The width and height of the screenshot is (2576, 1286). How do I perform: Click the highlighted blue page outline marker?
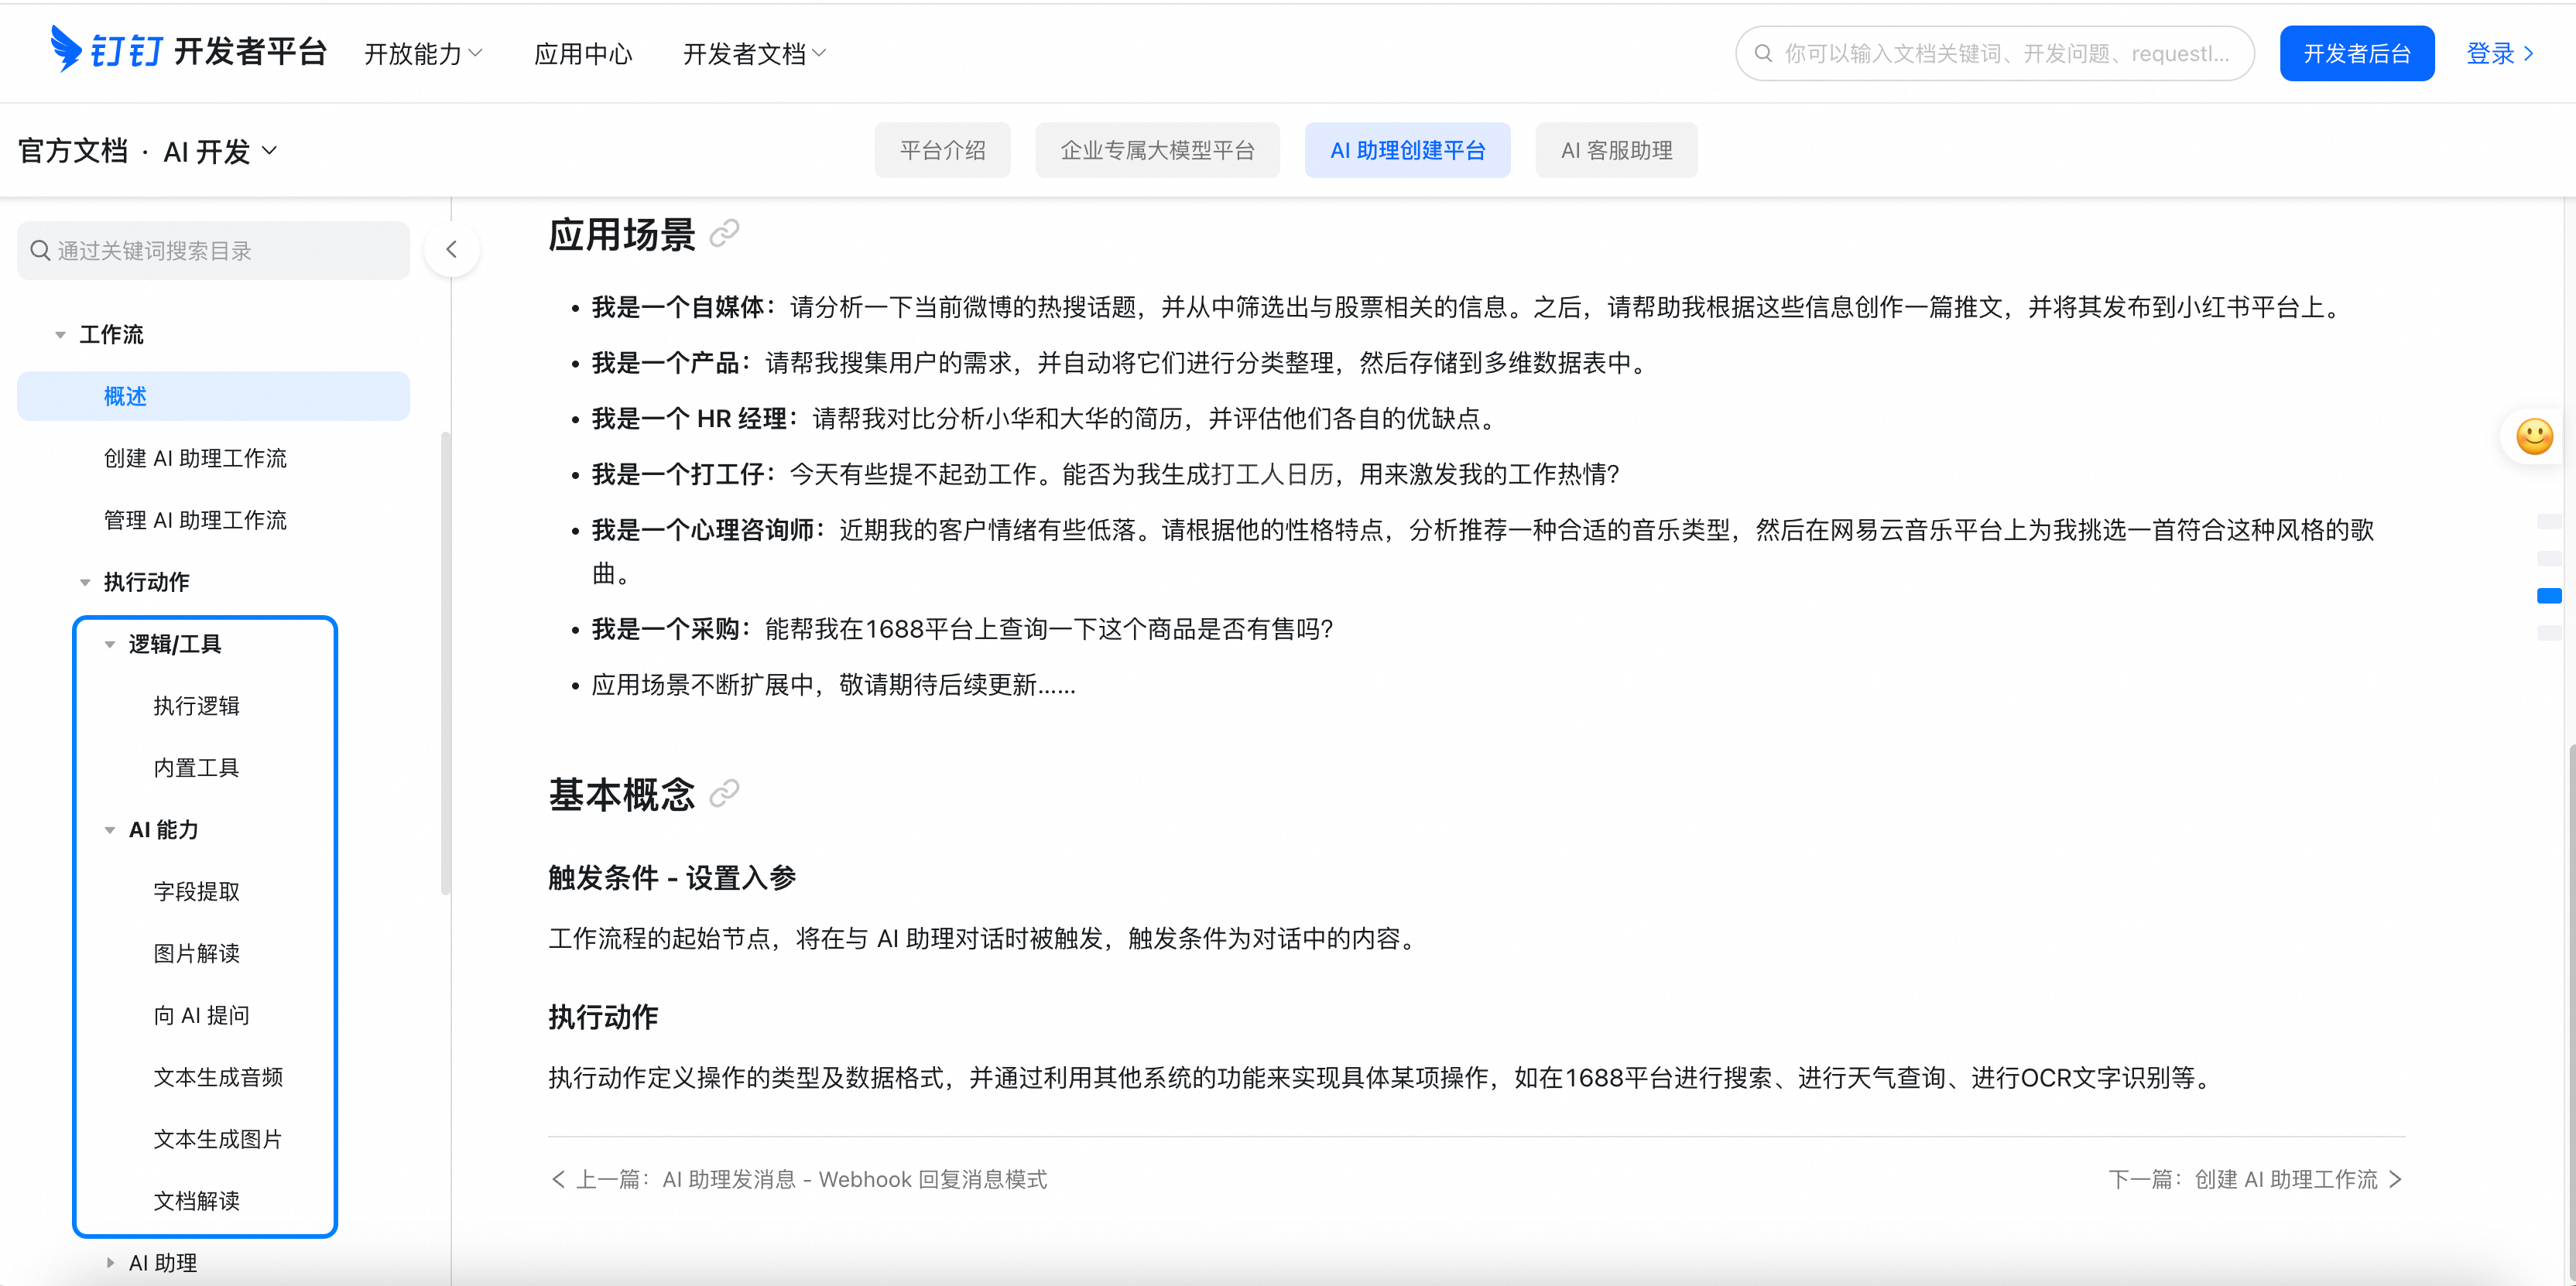click(x=2549, y=596)
